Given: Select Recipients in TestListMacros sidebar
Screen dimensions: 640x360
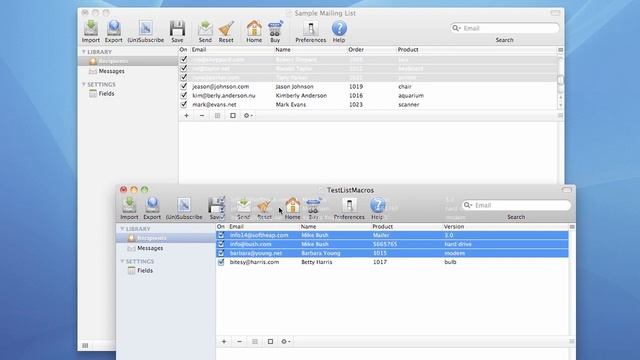Looking at the screenshot, I should click(x=151, y=238).
